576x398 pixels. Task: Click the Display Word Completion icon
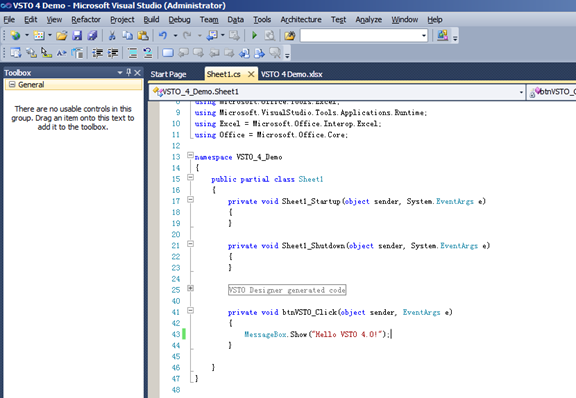[61, 53]
